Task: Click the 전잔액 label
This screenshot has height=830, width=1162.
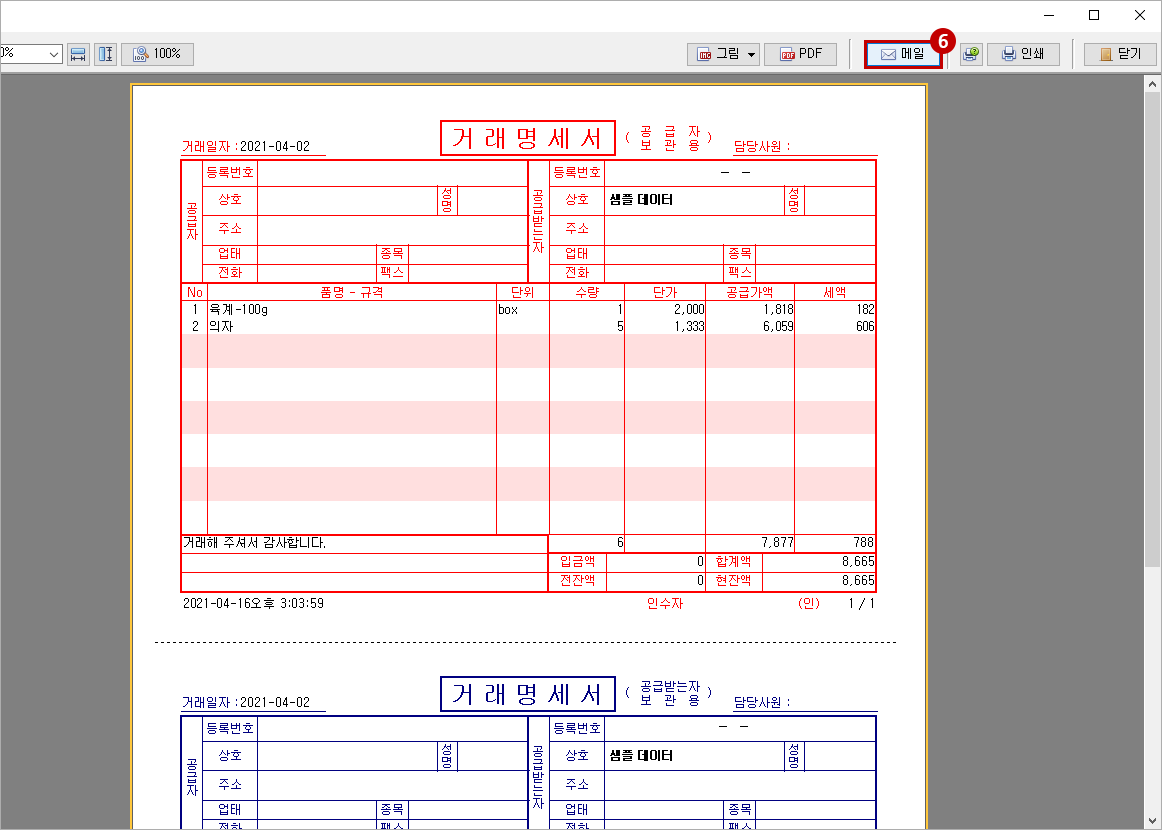Action: click(577, 580)
